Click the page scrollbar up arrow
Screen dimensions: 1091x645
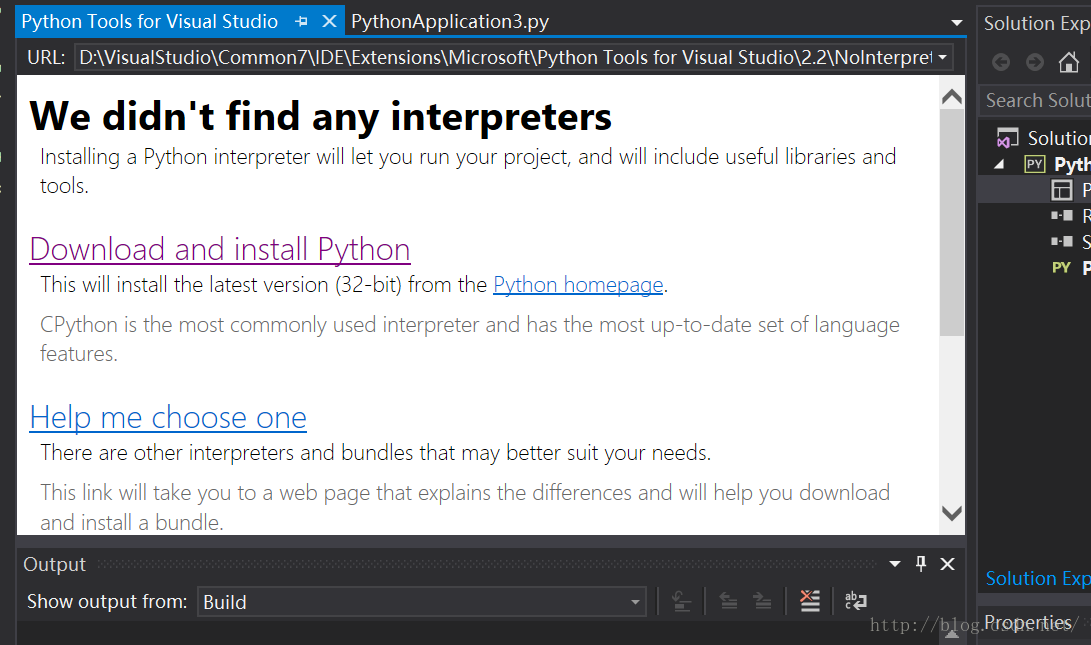coord(951,97)
